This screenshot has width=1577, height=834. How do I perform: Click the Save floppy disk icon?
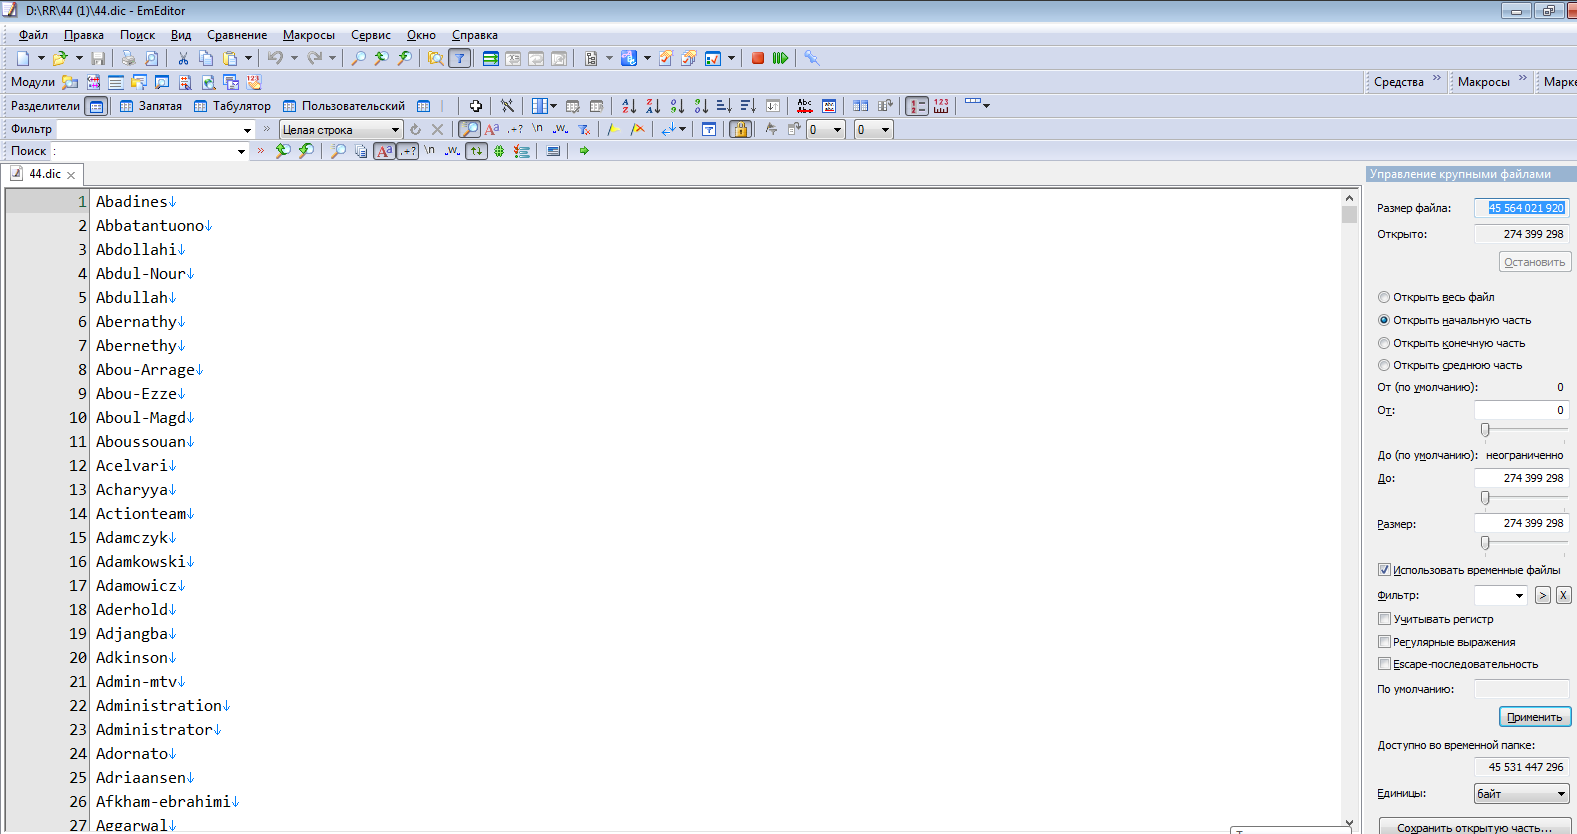coord(98,58)
